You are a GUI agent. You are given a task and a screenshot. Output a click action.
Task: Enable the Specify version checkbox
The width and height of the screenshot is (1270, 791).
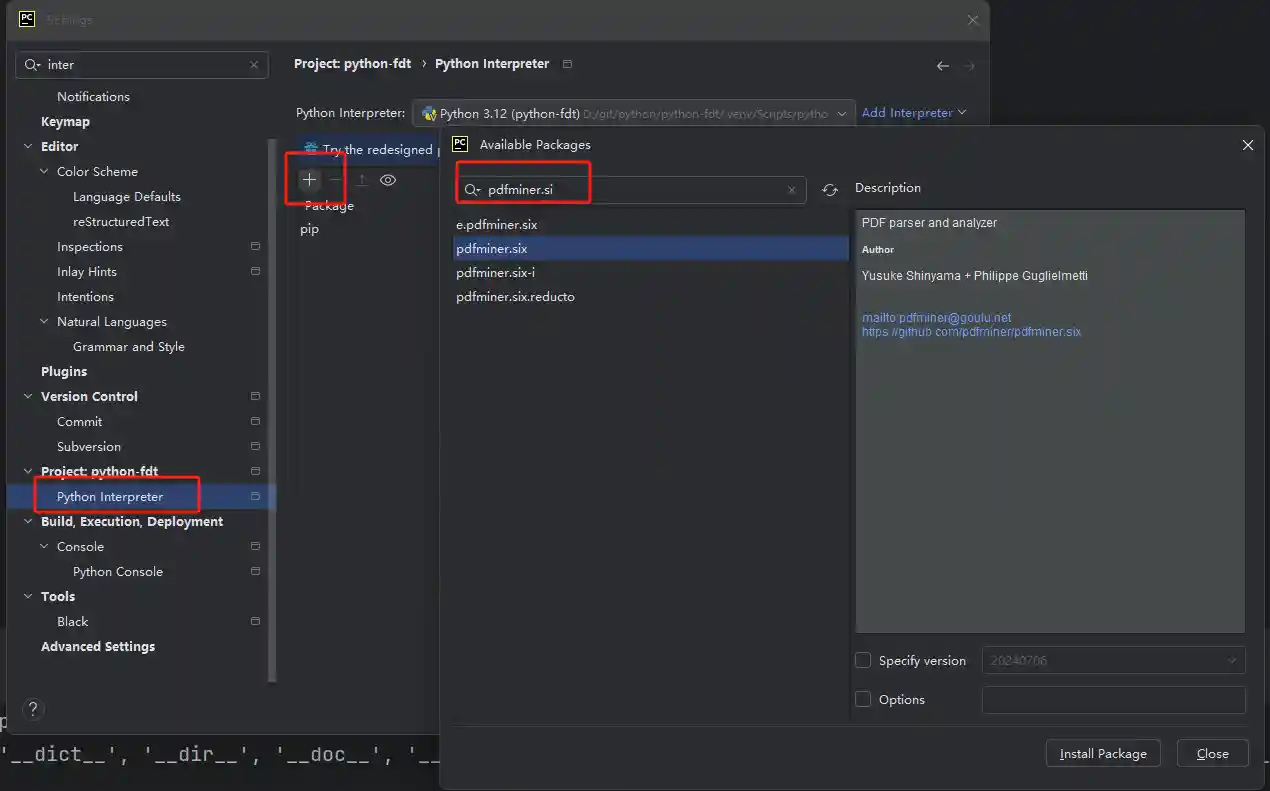pyautogui.click(x=863, y=660)
